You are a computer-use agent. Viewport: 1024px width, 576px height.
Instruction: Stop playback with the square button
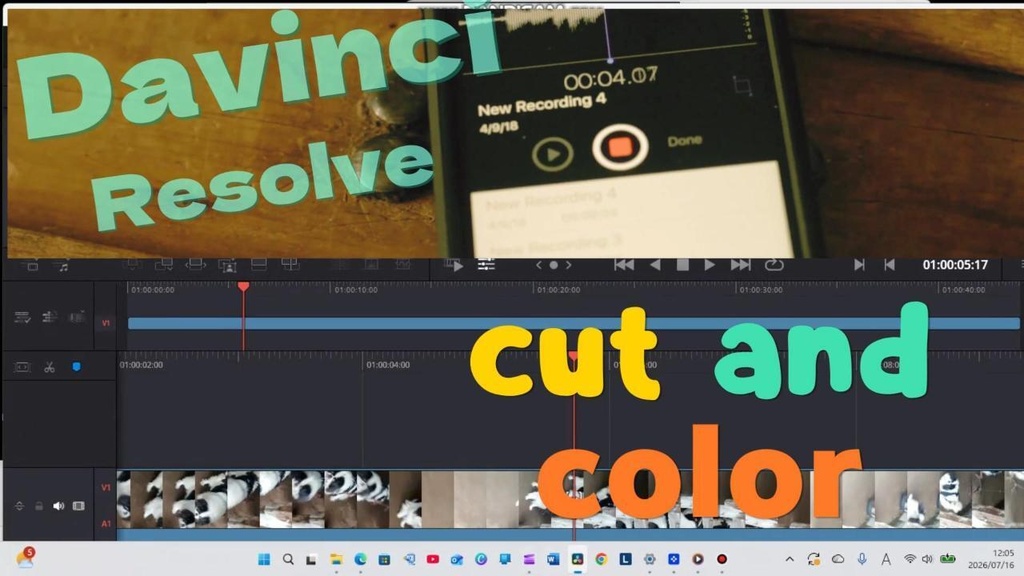pyautogui.click(x=682, y=264)
